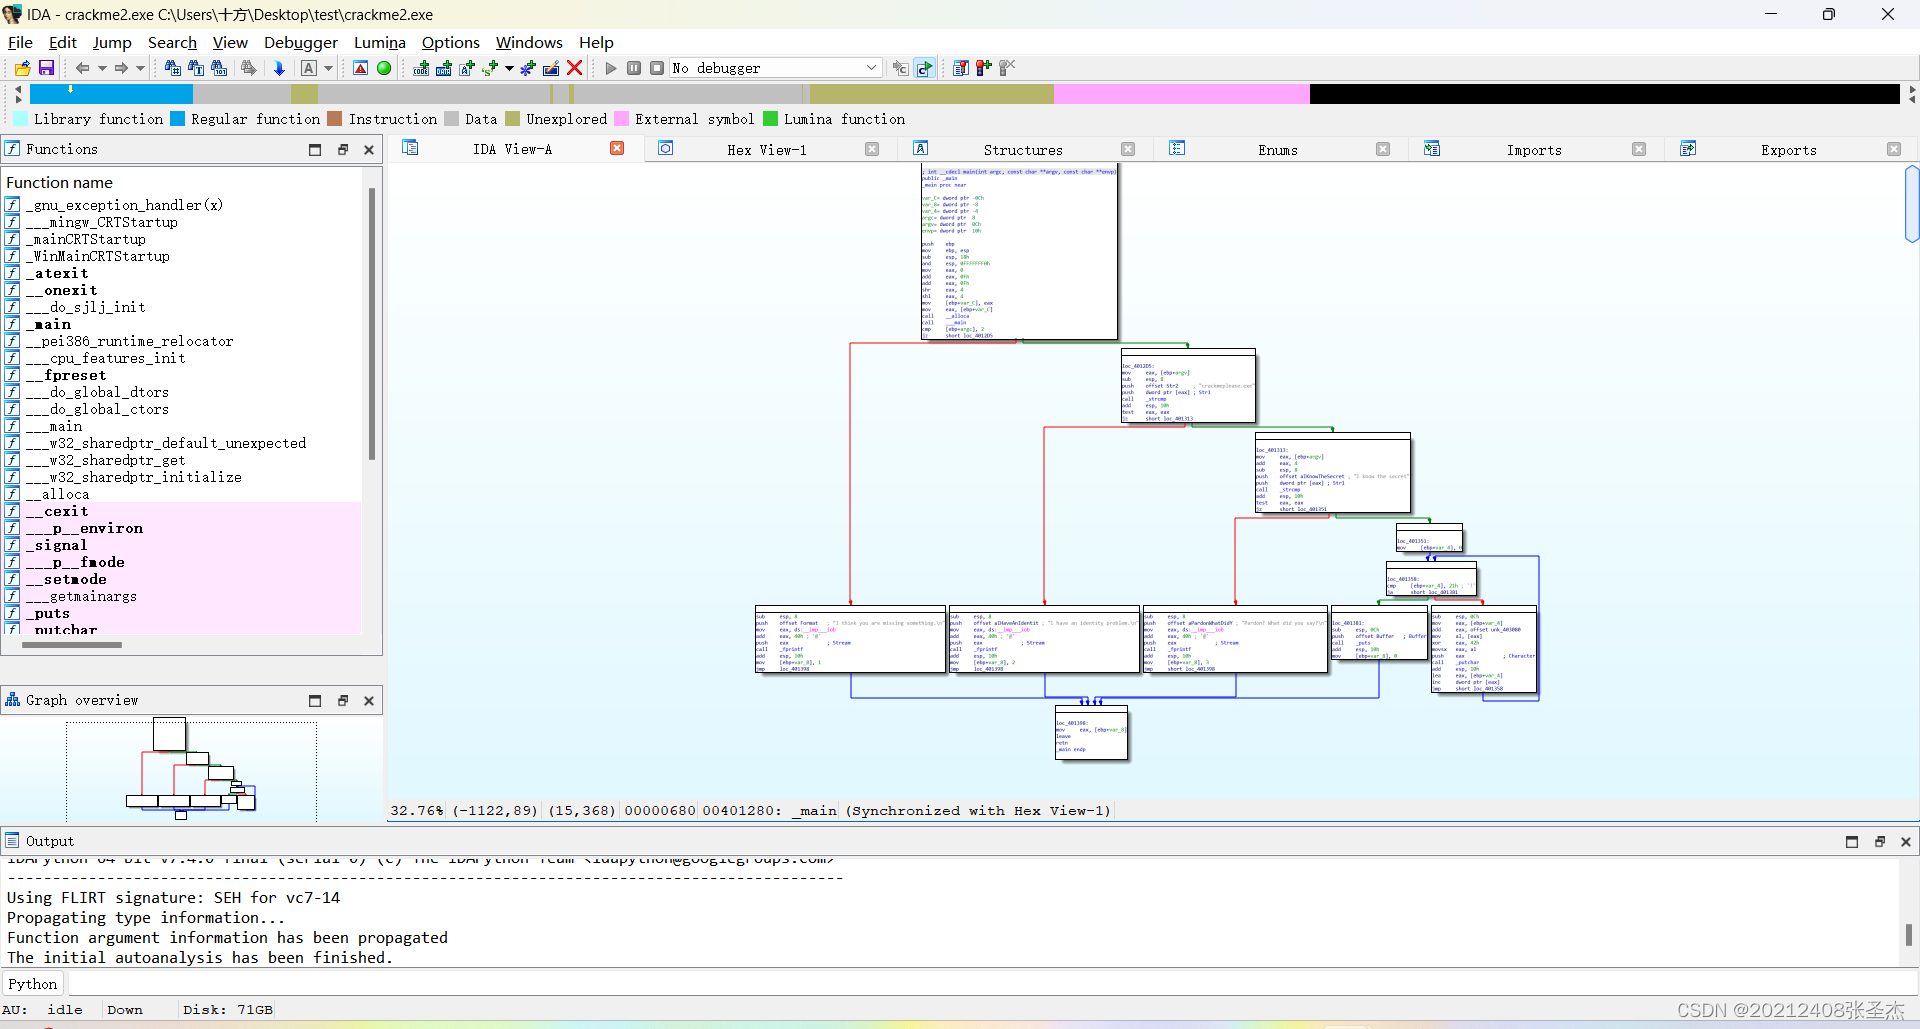Close the Functions panel
Screen dimensions: 1920x1029
point(369,150)
